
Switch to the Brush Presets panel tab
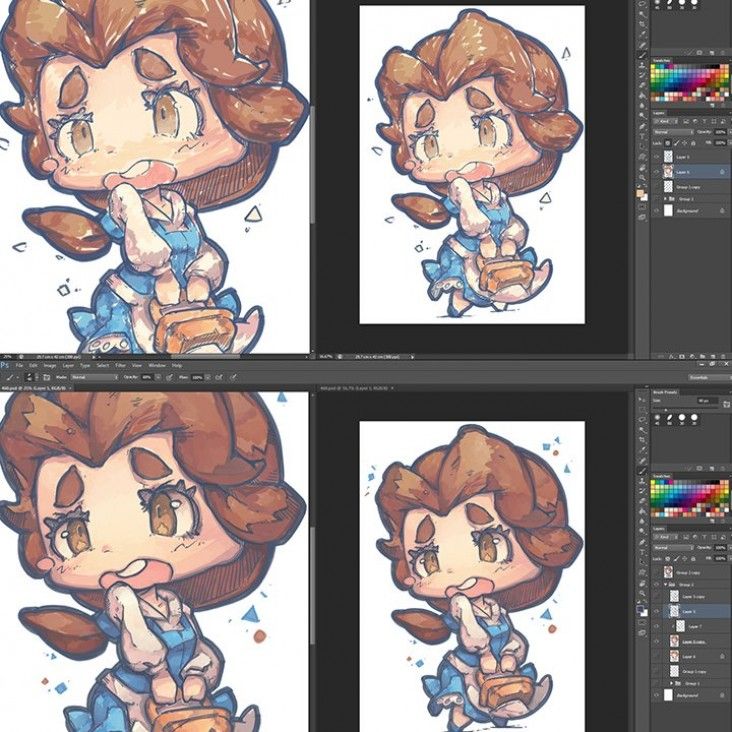665,393
